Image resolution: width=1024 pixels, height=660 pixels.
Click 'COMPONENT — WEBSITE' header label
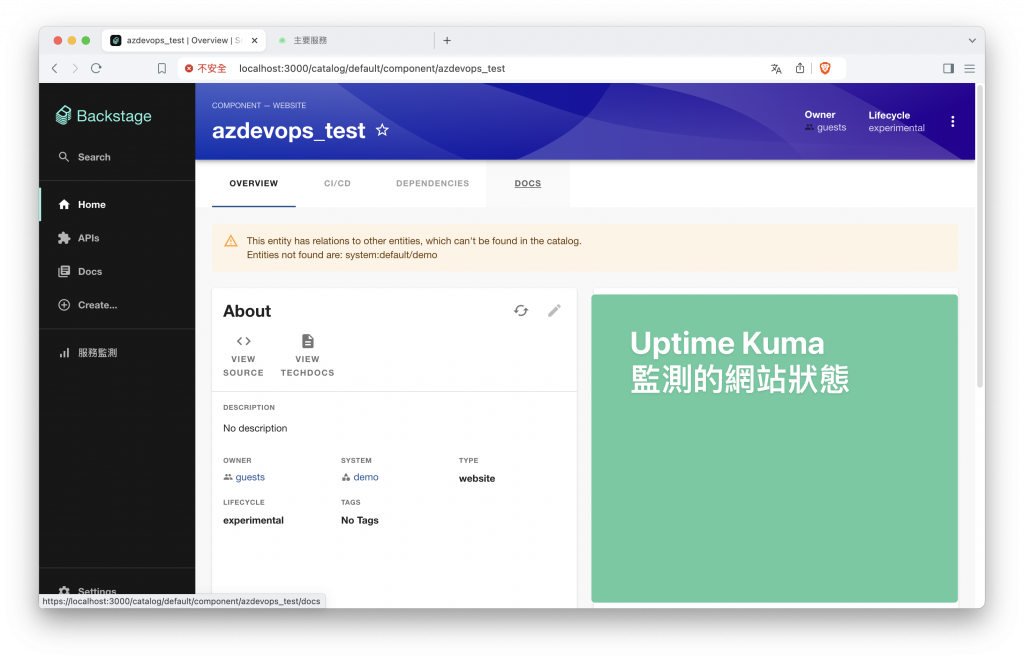(259, 105)
